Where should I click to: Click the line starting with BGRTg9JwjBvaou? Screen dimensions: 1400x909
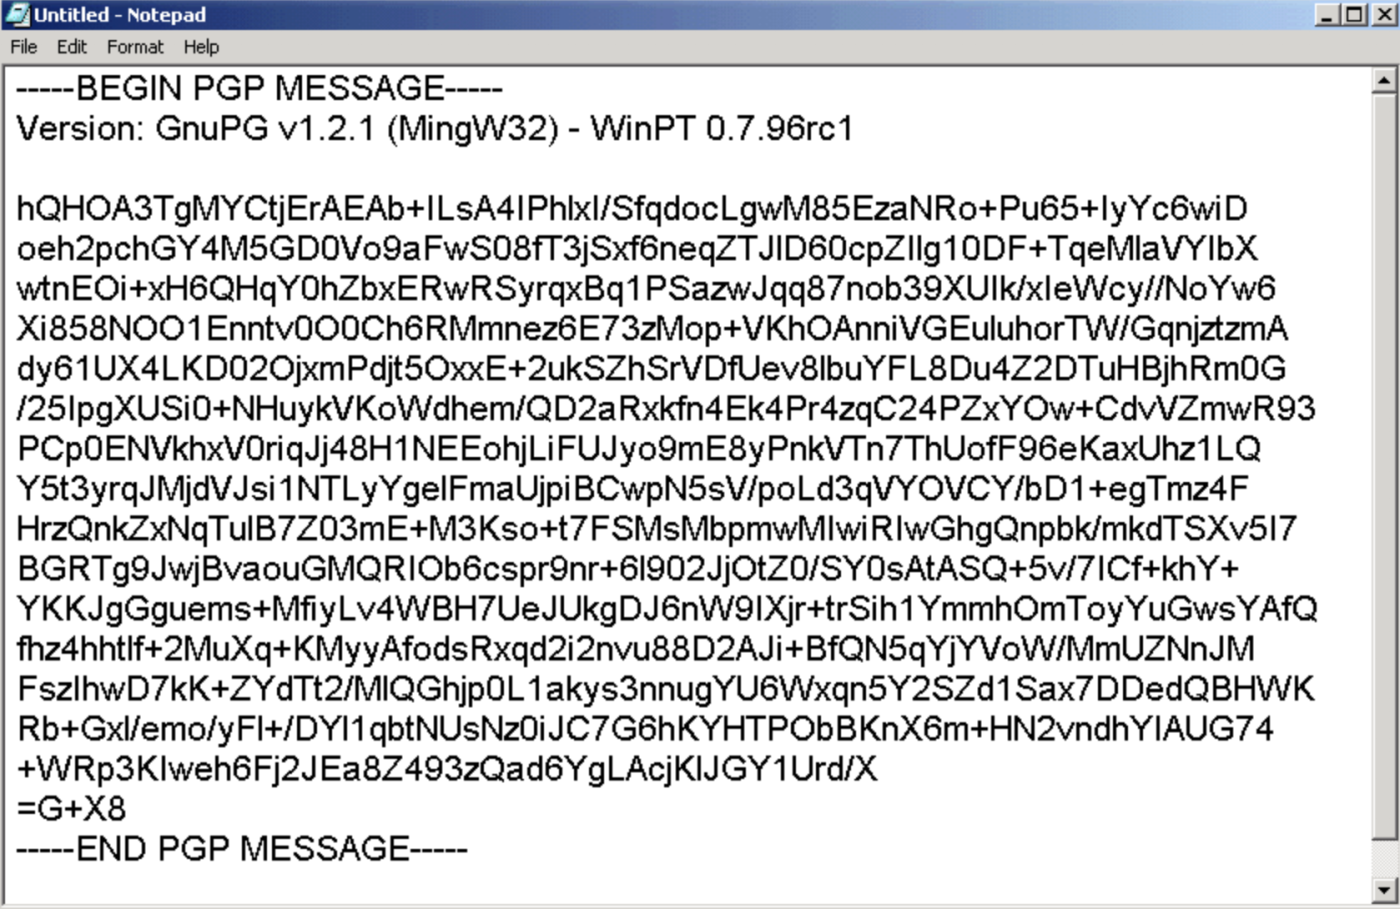(628, 569)
